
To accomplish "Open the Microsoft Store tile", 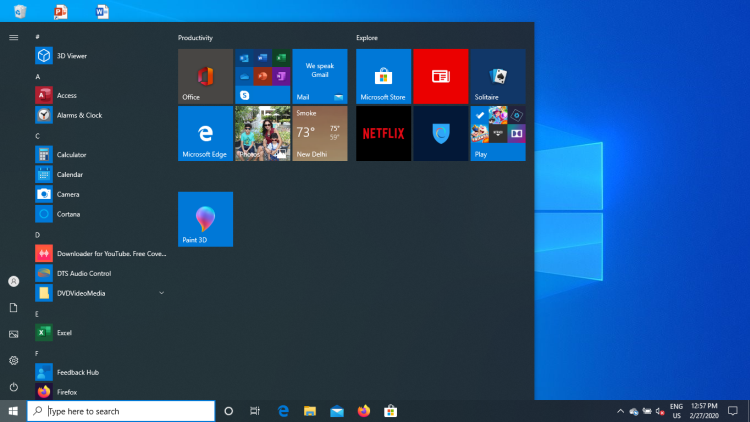I will pyautogui.click(x=383, y=76).
